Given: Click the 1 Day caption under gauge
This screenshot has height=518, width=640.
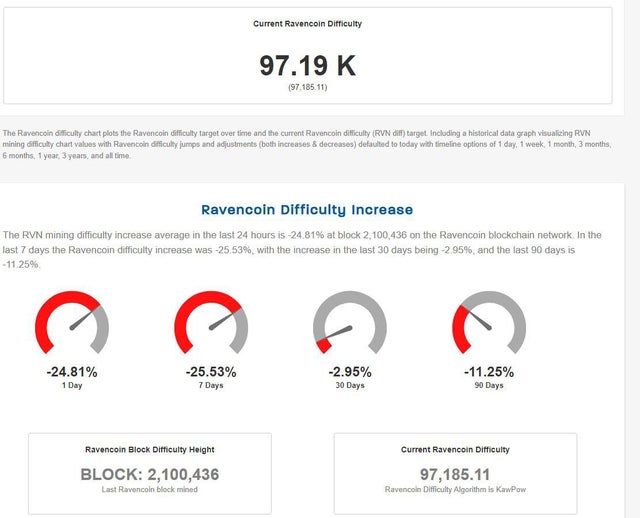Looking at the screenshot, I should click(x=72, y=386).
